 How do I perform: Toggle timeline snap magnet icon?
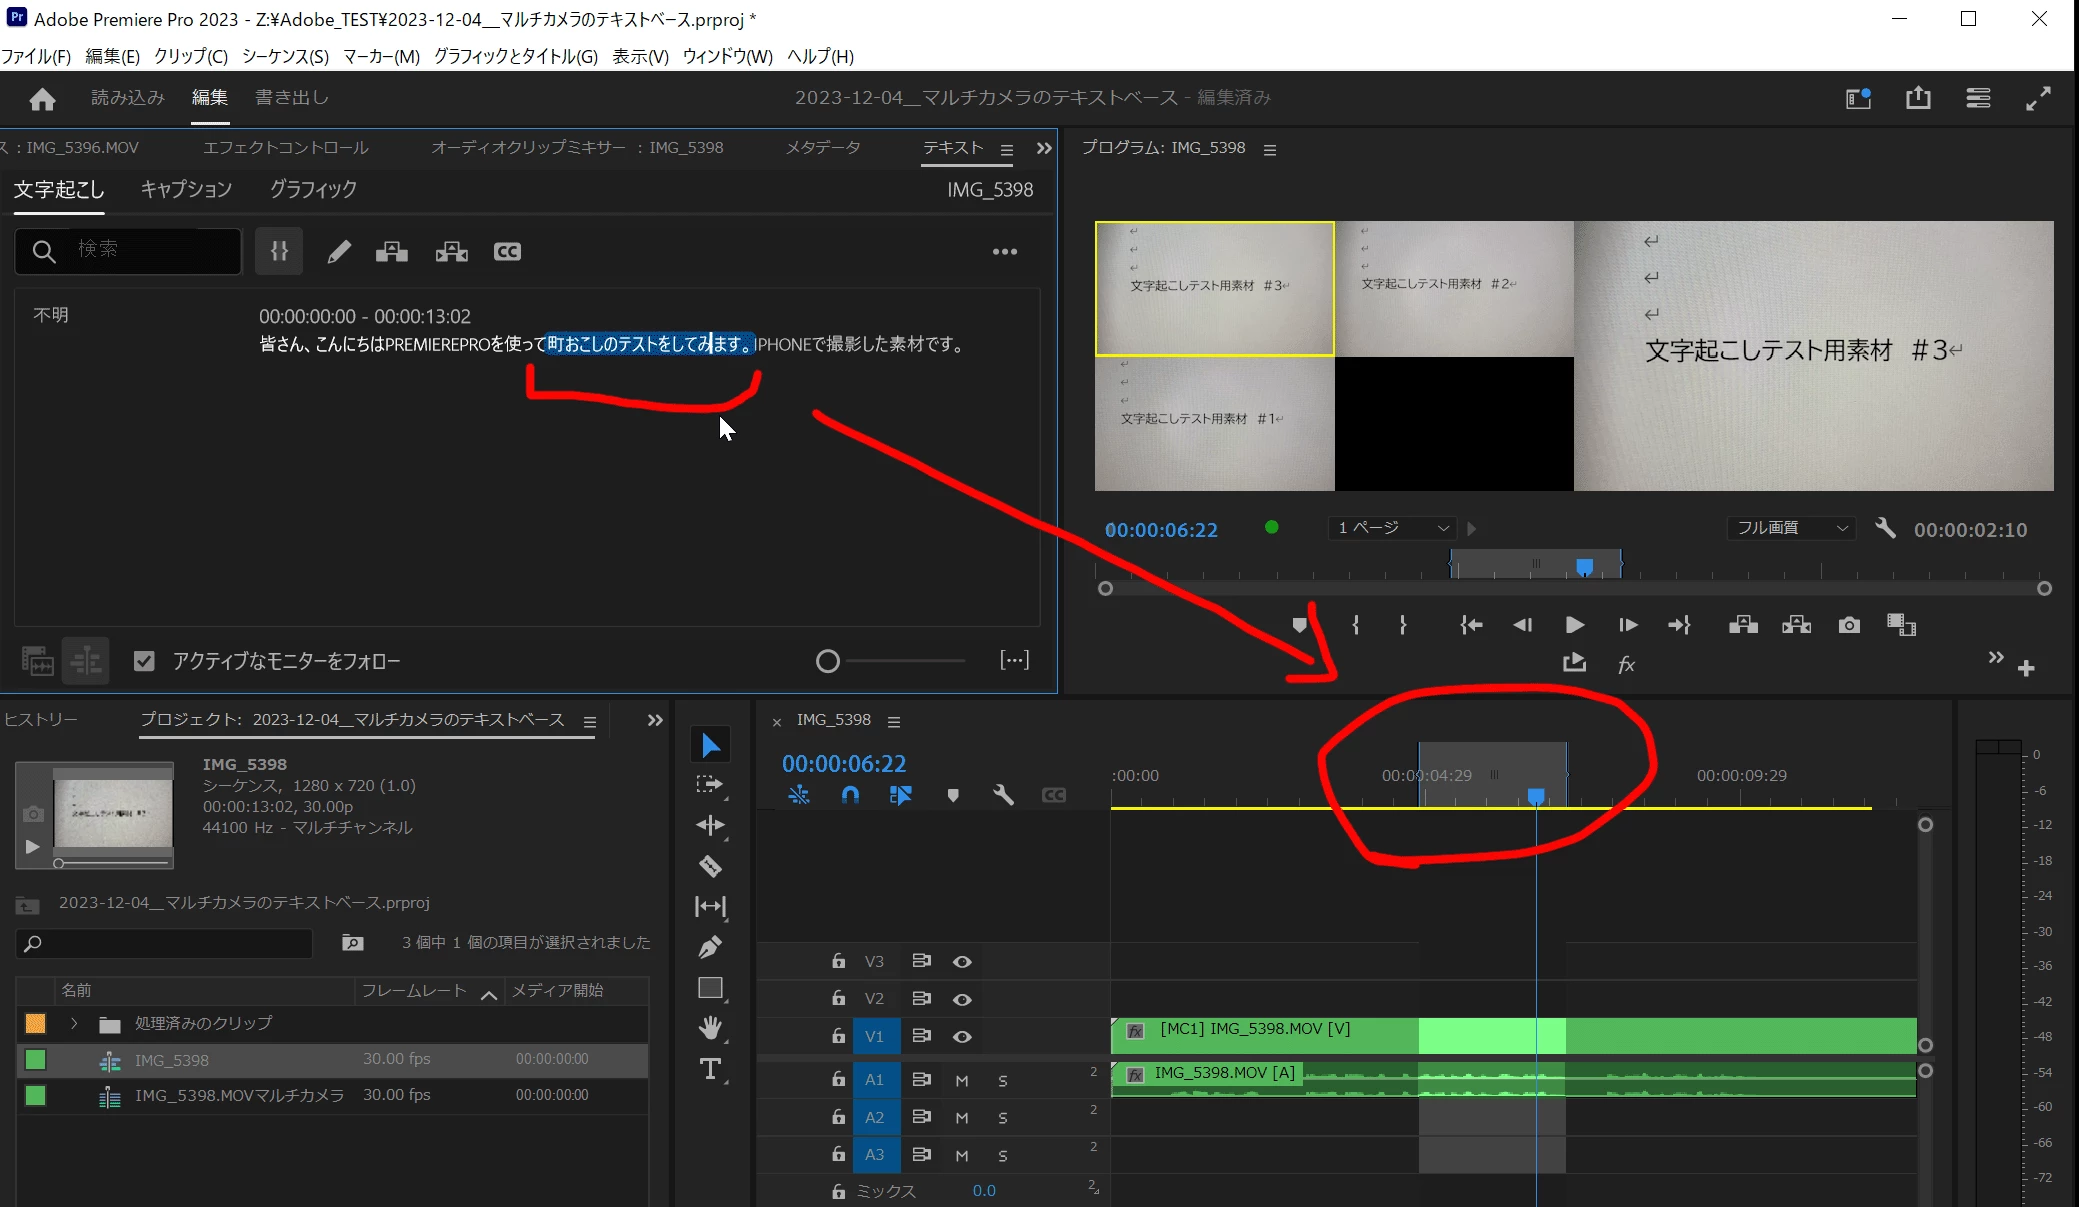coord(850,795)
